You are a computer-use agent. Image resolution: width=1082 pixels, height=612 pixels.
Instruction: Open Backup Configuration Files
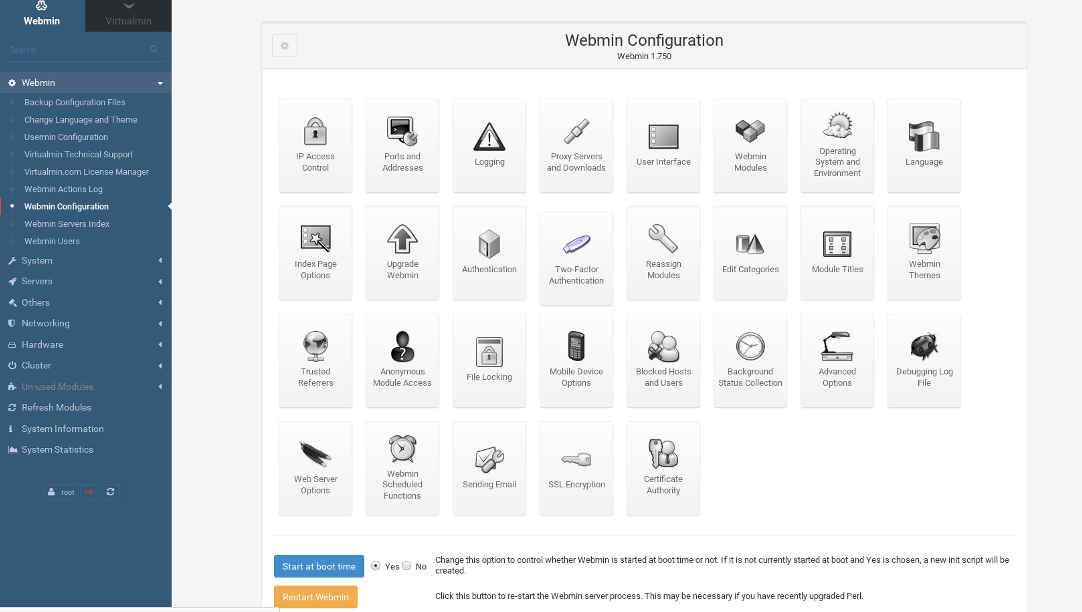click(x=75, y=102)
